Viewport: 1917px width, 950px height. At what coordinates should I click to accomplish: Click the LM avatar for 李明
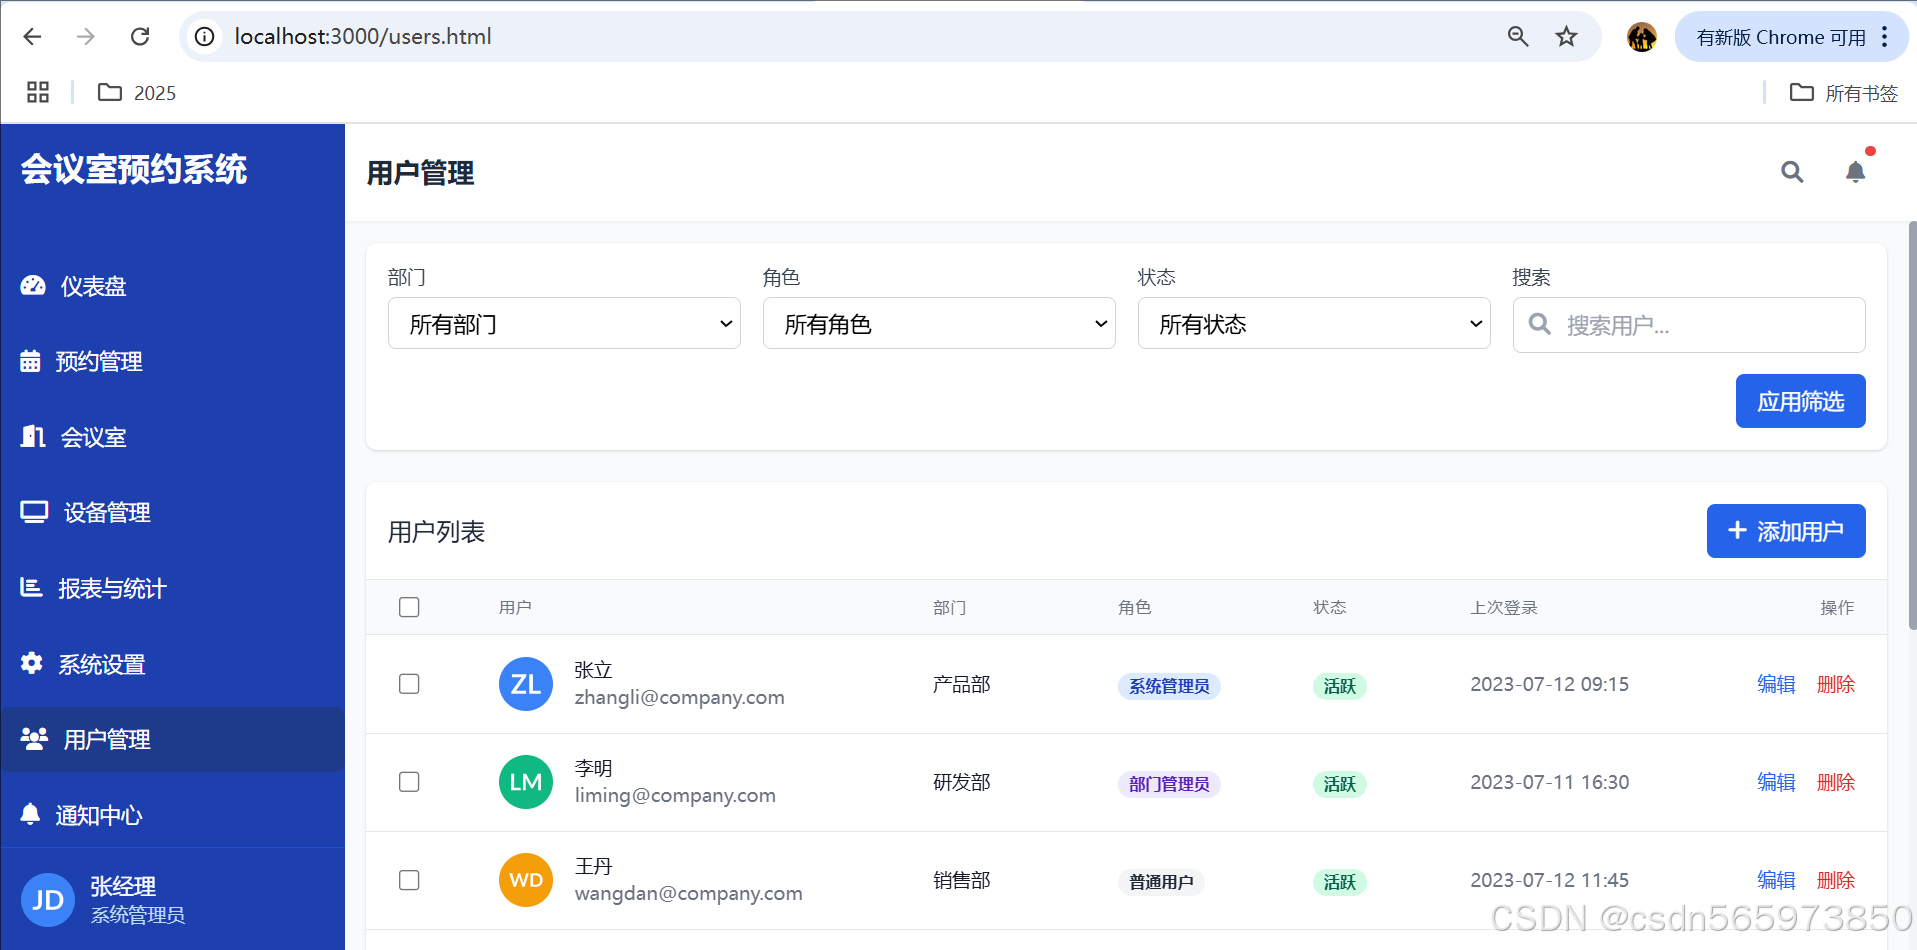(x=526, y=782)
